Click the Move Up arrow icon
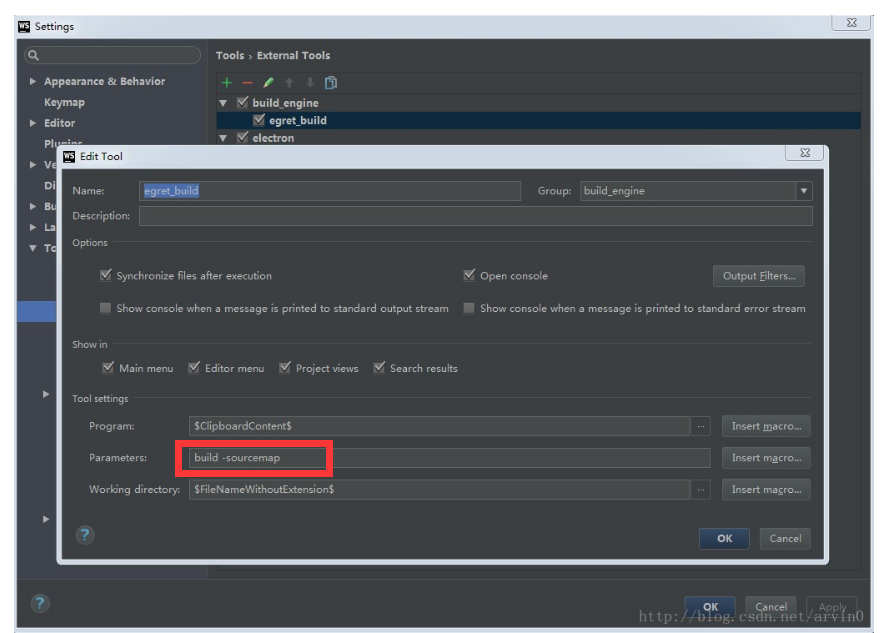Image resolution: width=883 pixels, height=633 pixels. click(x=289, y=83)
